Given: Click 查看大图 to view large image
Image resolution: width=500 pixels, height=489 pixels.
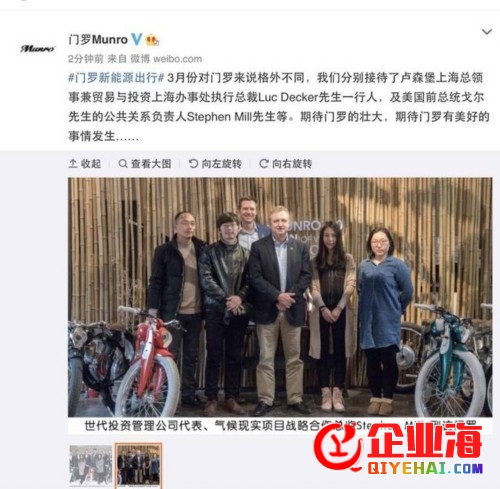Looking at the screenshot, I should 145,164.
